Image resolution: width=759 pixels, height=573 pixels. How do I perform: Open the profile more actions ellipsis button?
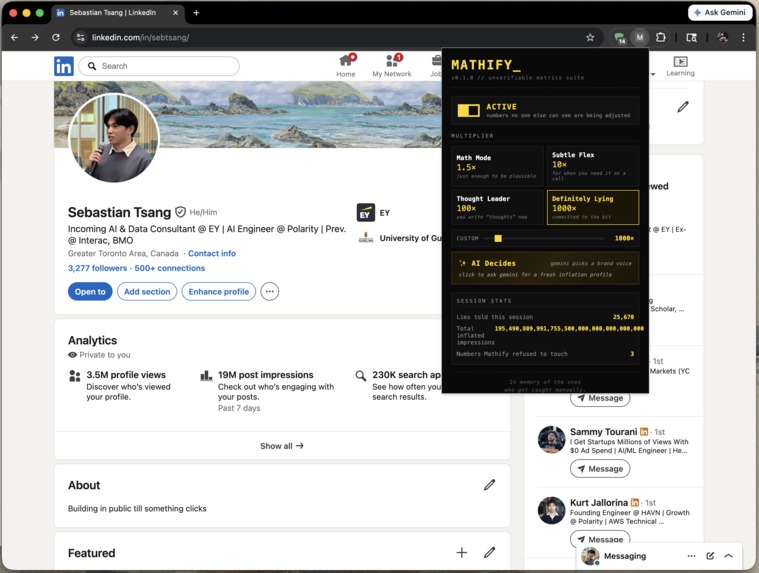pyautogui.click(x=270, y=291)
